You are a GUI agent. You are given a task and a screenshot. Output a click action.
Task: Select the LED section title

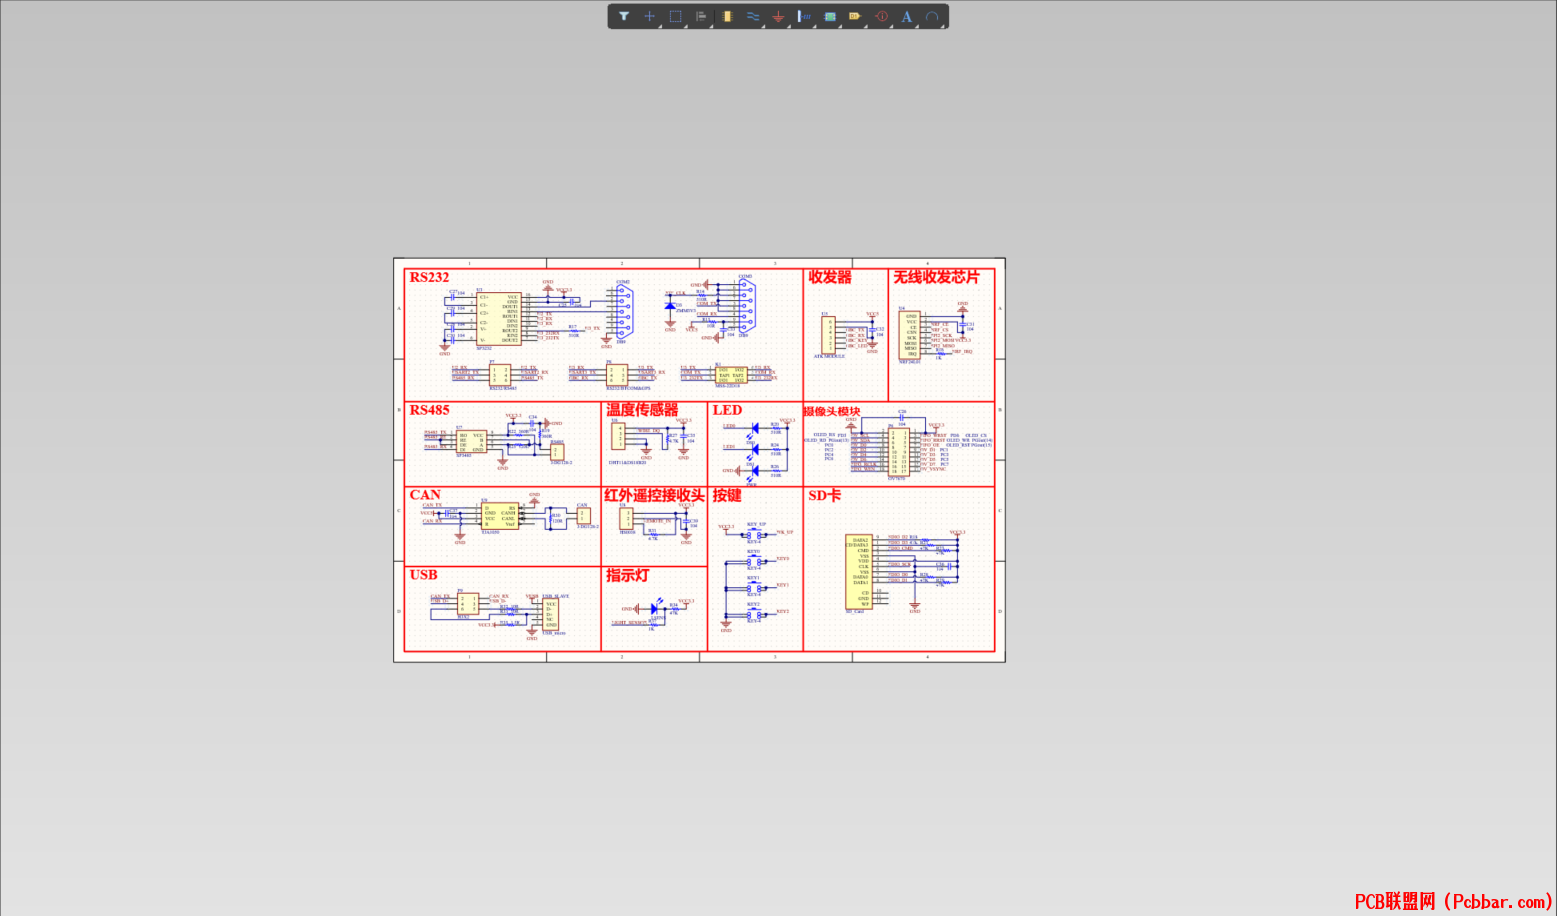click(727, 410)
